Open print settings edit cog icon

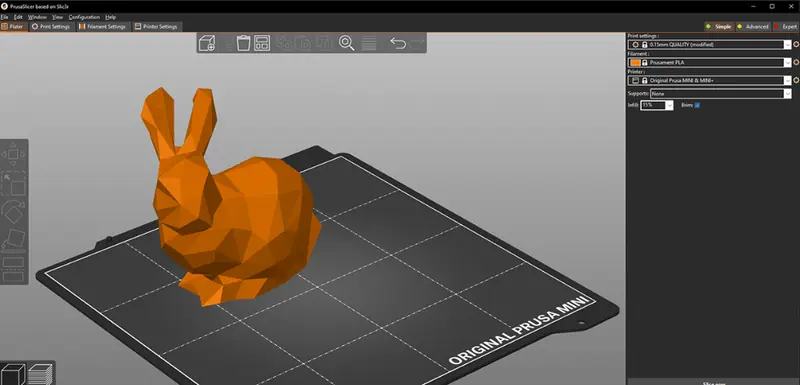coord(796,44)
